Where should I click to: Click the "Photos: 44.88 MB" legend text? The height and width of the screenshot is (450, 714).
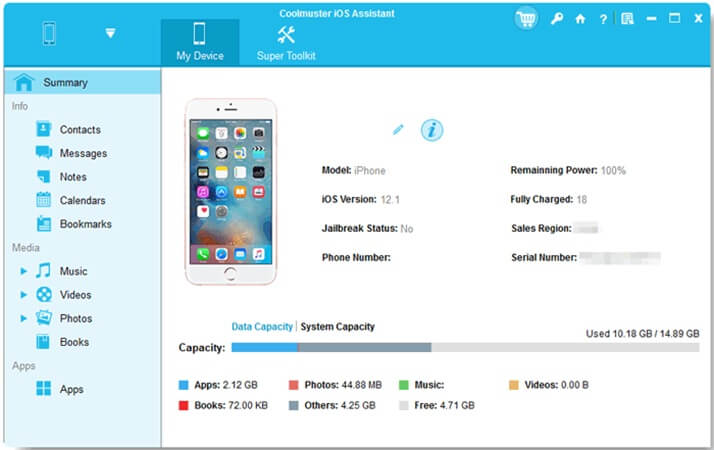343,385
